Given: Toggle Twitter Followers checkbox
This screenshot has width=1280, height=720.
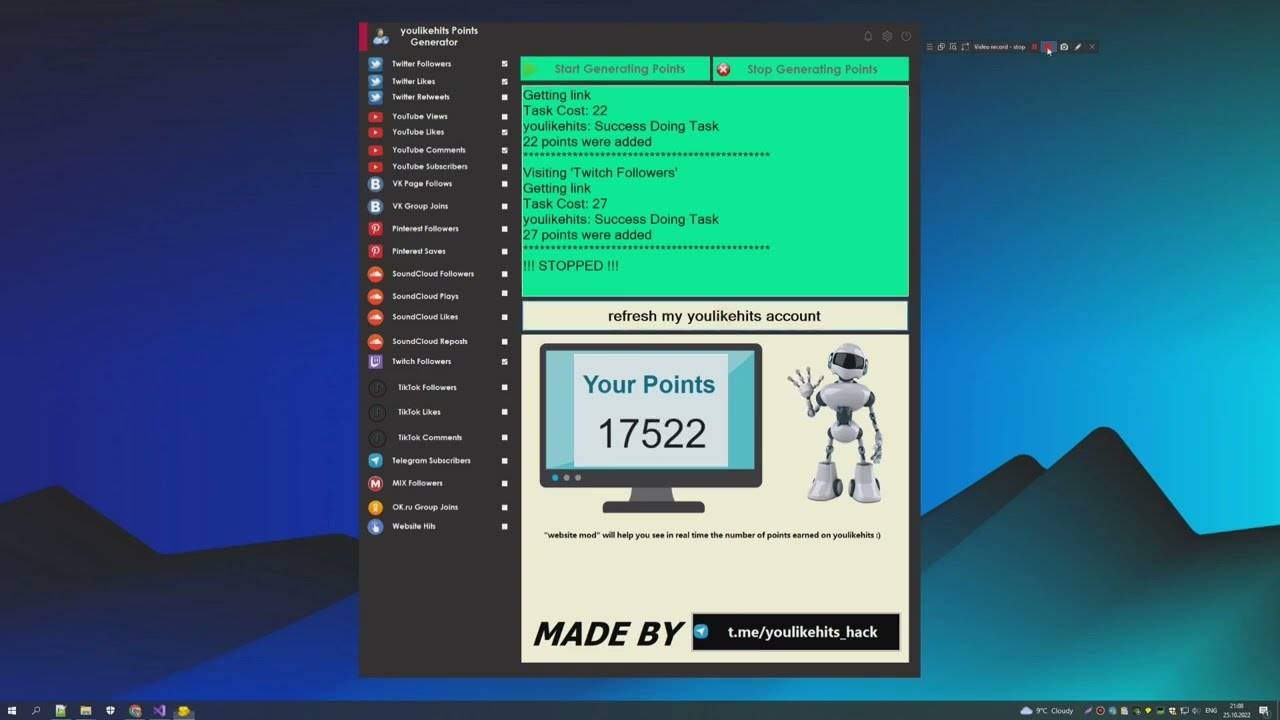Looking at the screenshot, I should point(505,64).
